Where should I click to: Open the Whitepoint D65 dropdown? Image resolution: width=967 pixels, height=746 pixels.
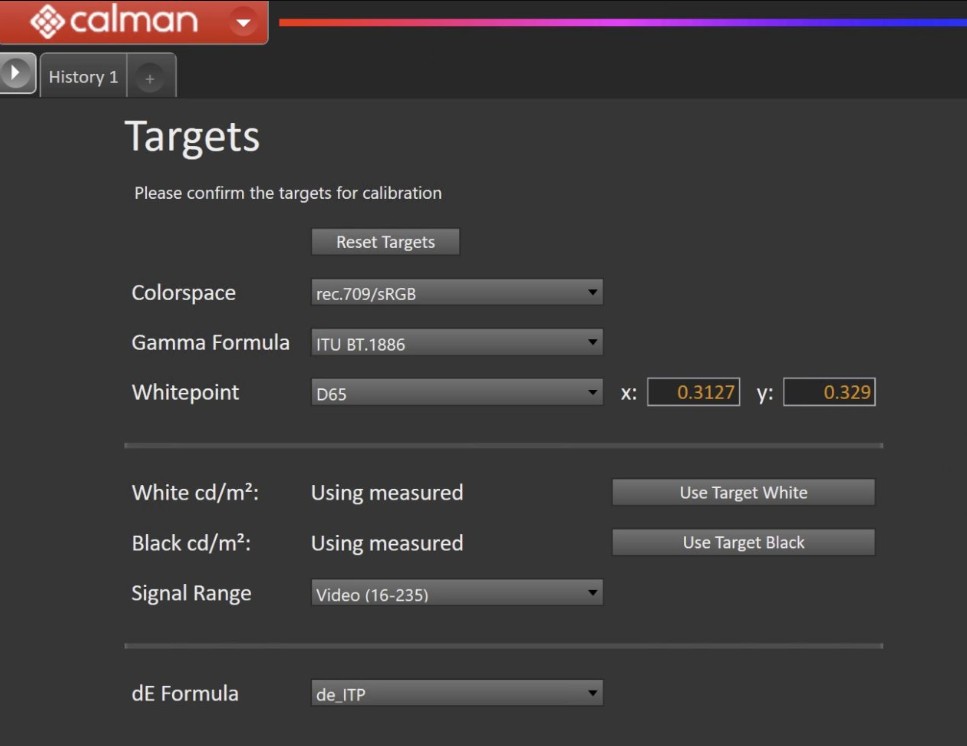[x=456, y=393]
